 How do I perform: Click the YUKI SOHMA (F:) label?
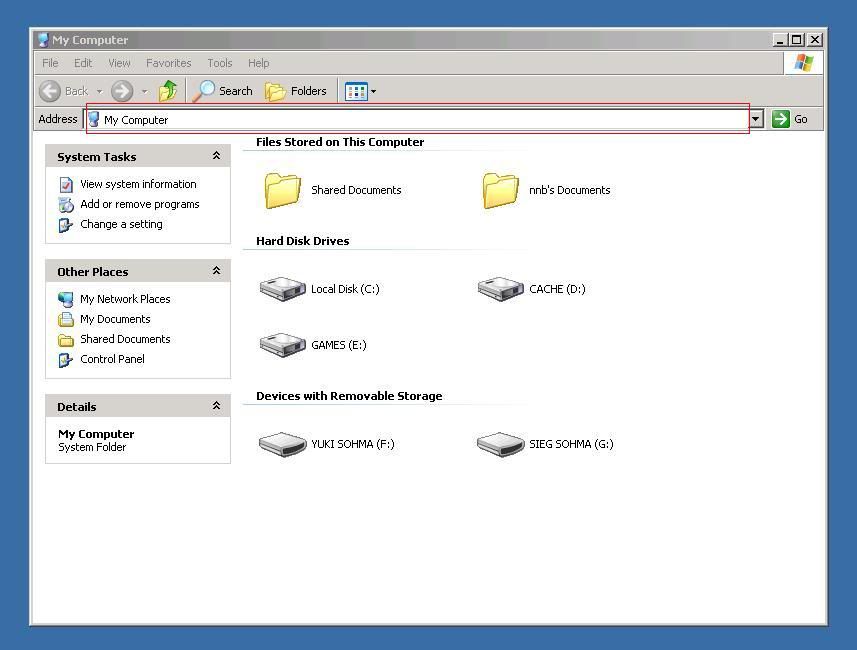(353, 444)
